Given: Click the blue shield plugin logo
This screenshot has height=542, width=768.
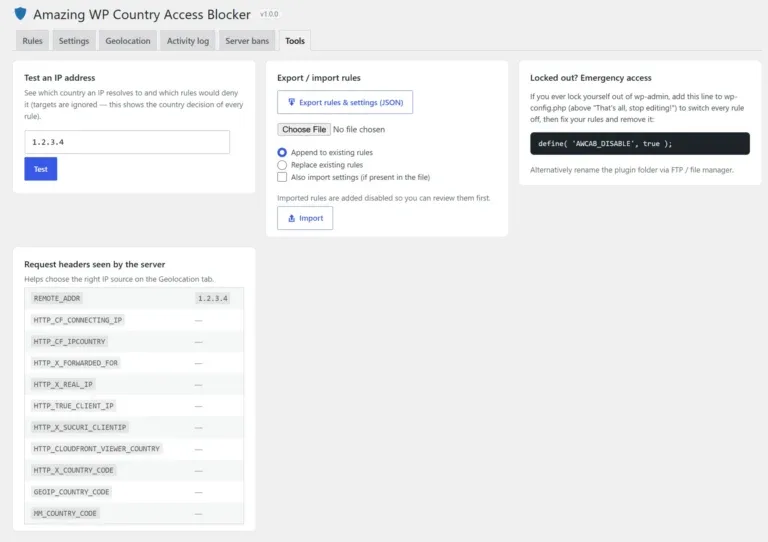Looking at the screenshot, I should point(20,14).
